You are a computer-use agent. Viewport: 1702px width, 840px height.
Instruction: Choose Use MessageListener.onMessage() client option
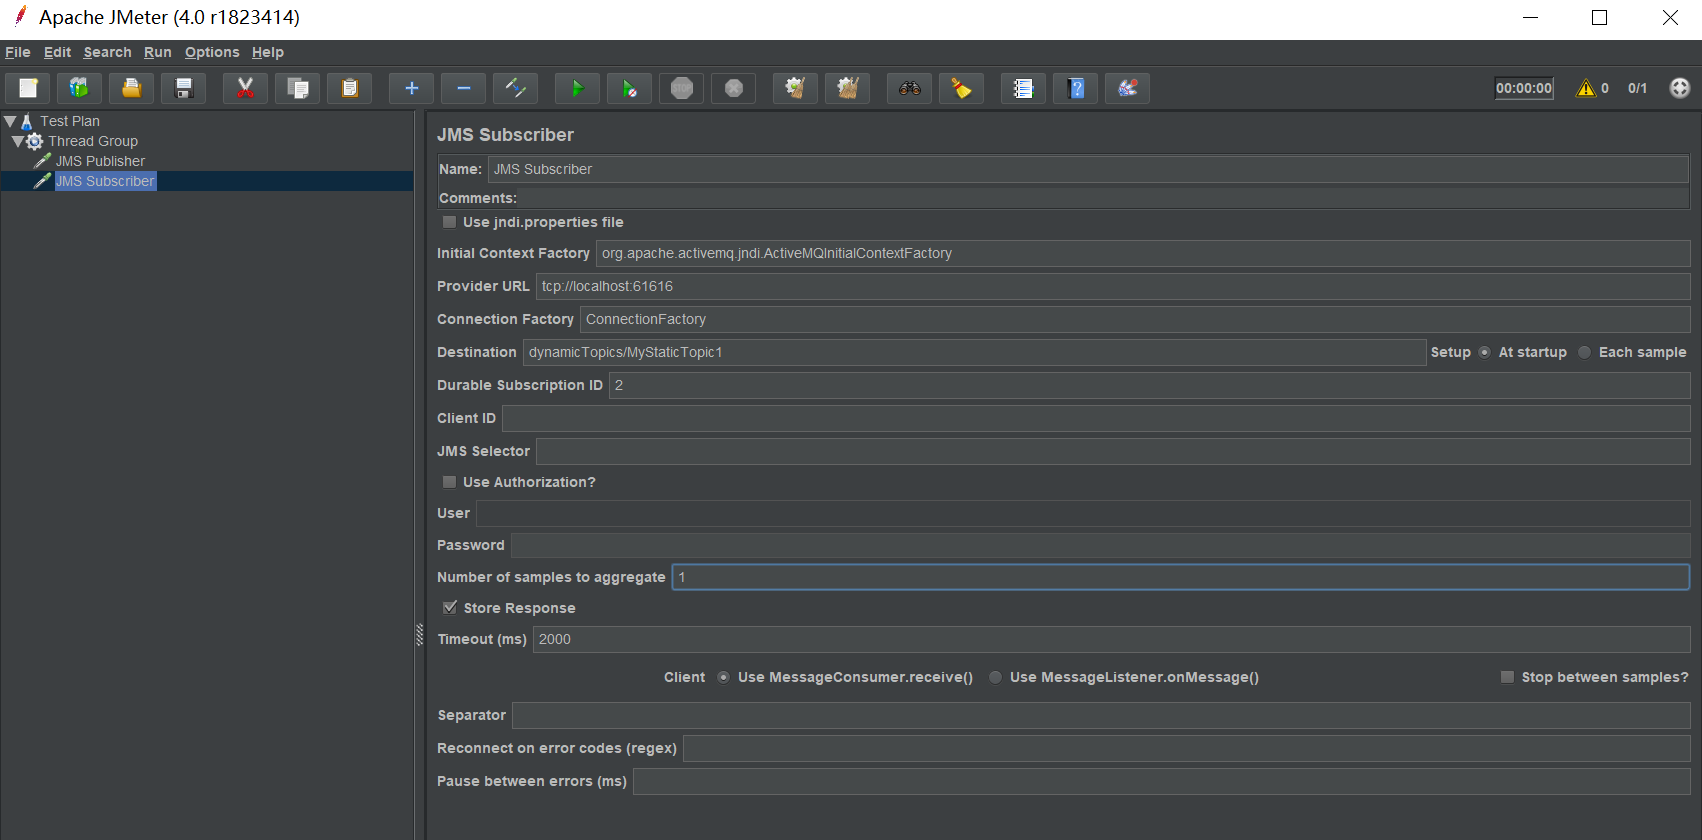pos(996,677)
